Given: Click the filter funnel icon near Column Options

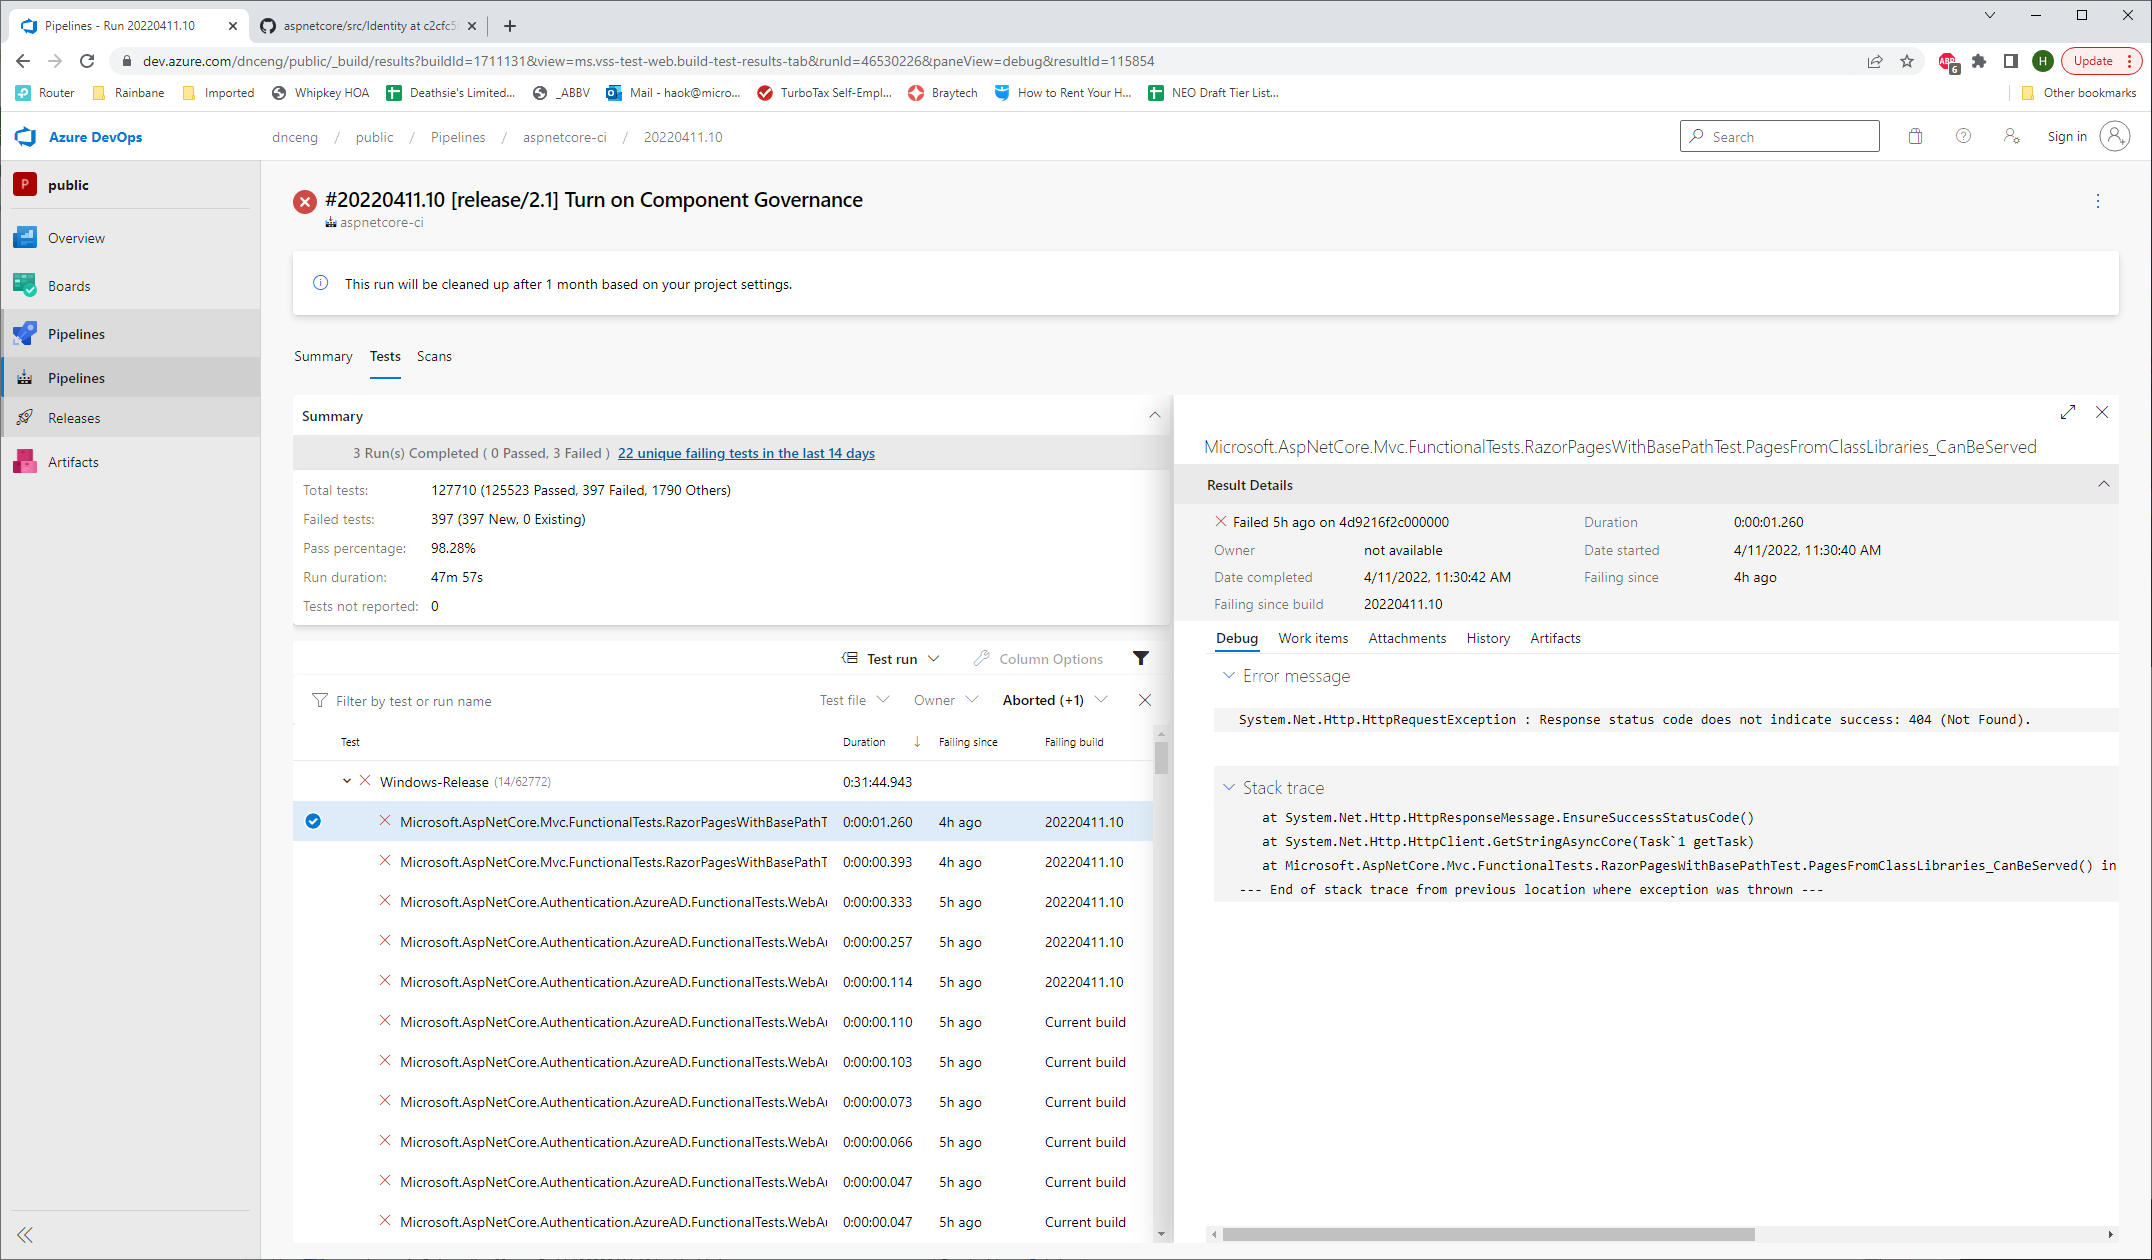Looking at the screenshot, I should click(1140, 658).
